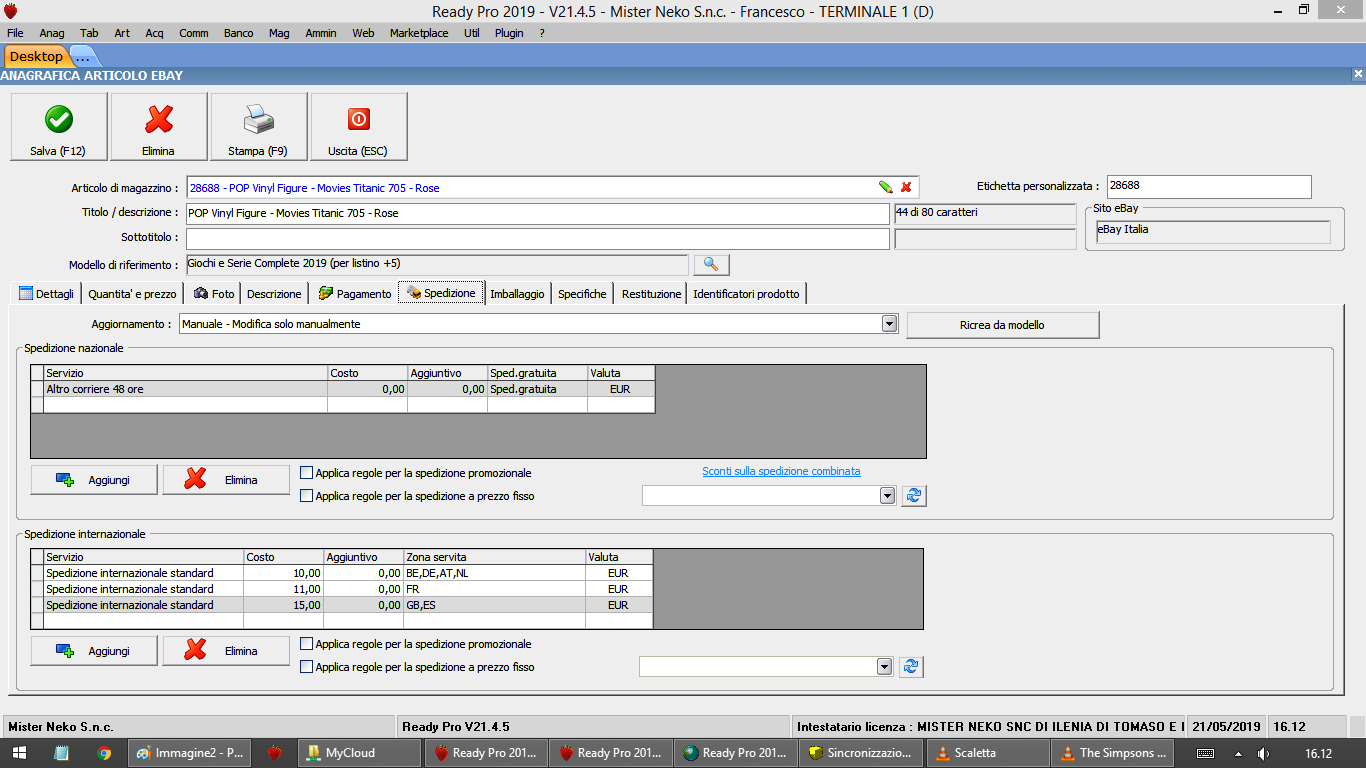Open the Scaletta VLC taskbar item
The height and width of the screenshot is (768, 1366).
click(986, 753)
